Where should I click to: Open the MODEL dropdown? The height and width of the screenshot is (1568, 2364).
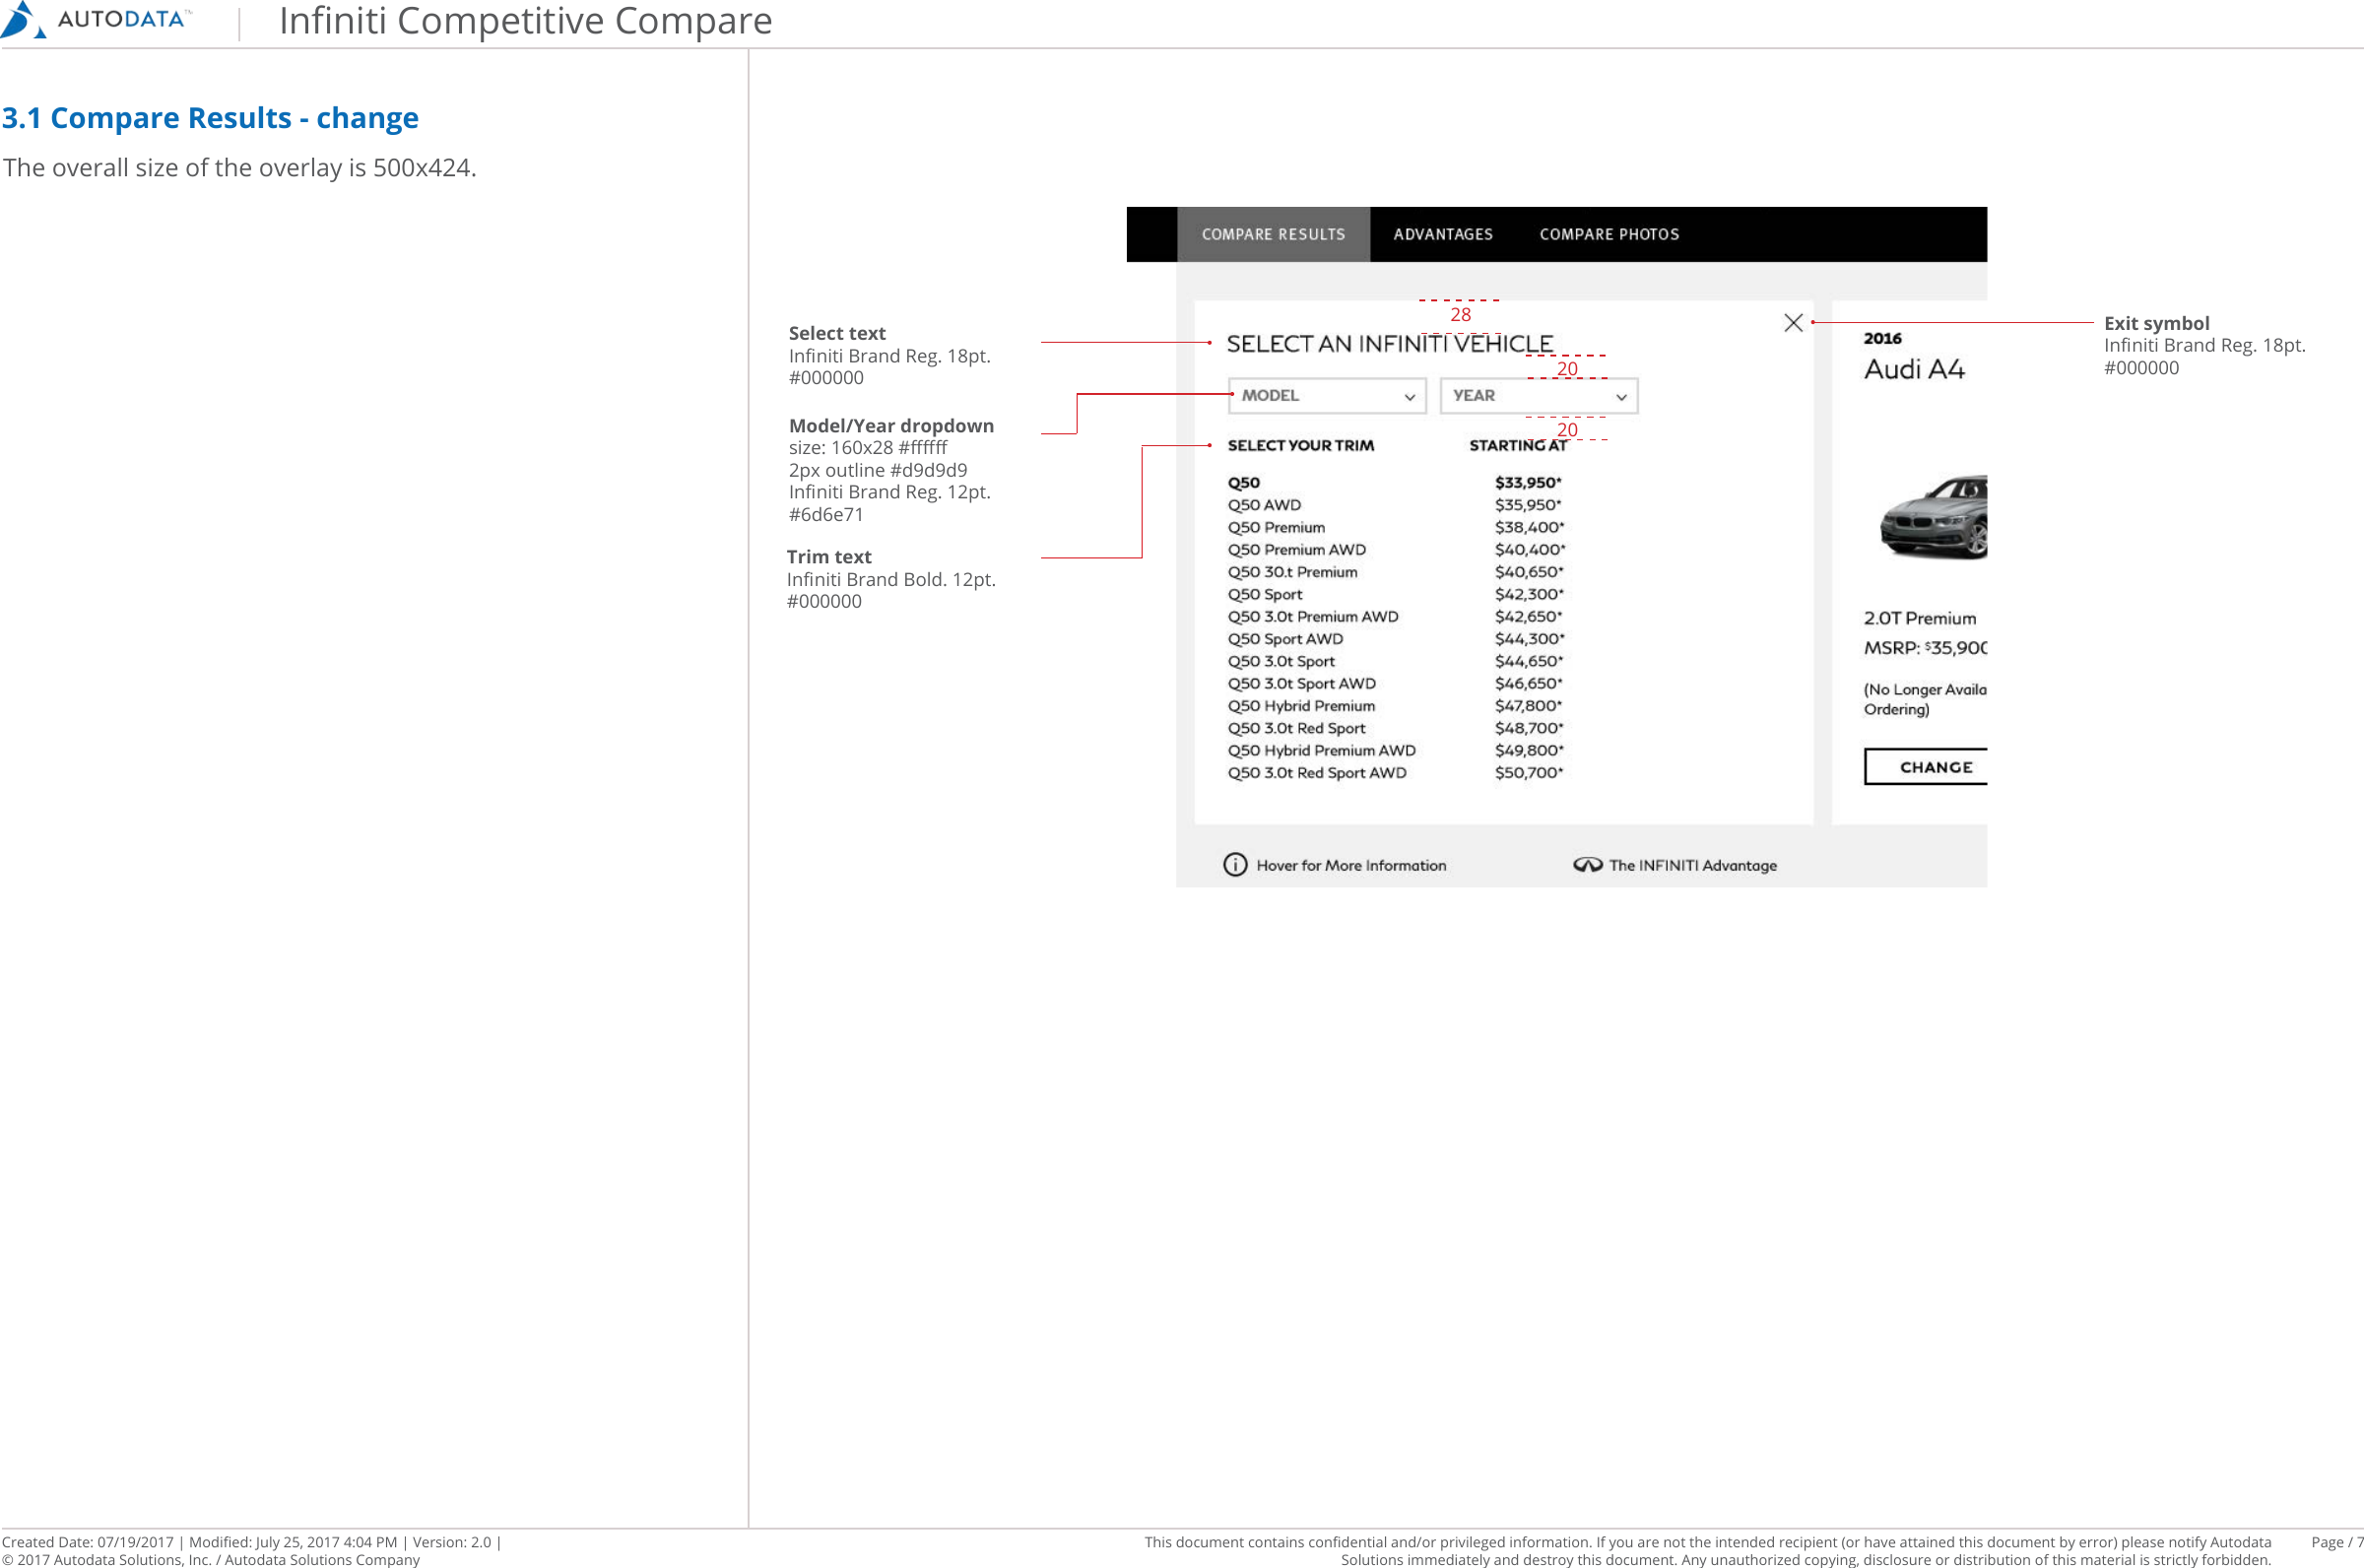click(x=1327, y=396)
